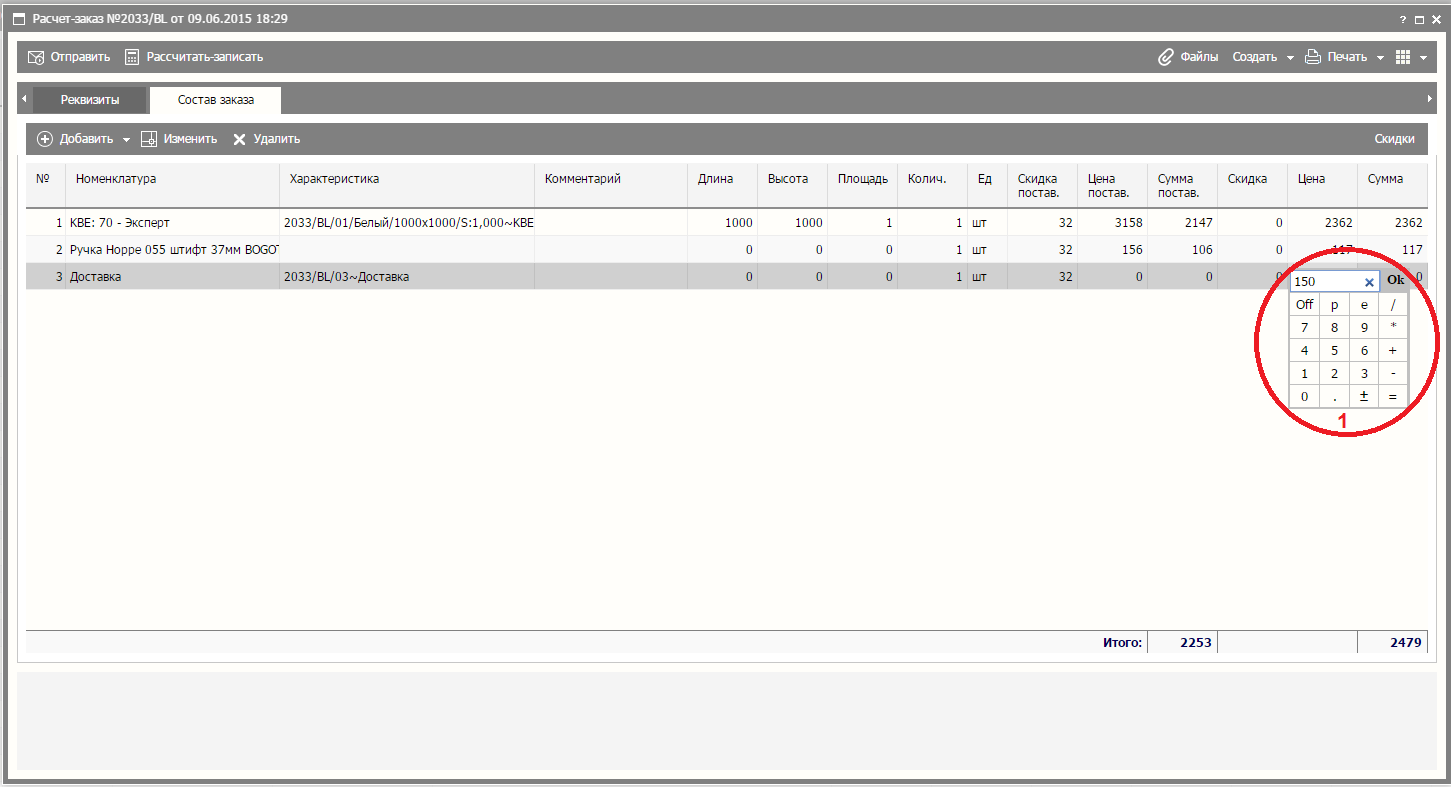This screenshot has height=787, width=1451.
Task: Open Файлы via the paperclip icon
Action: (1166, 57)
